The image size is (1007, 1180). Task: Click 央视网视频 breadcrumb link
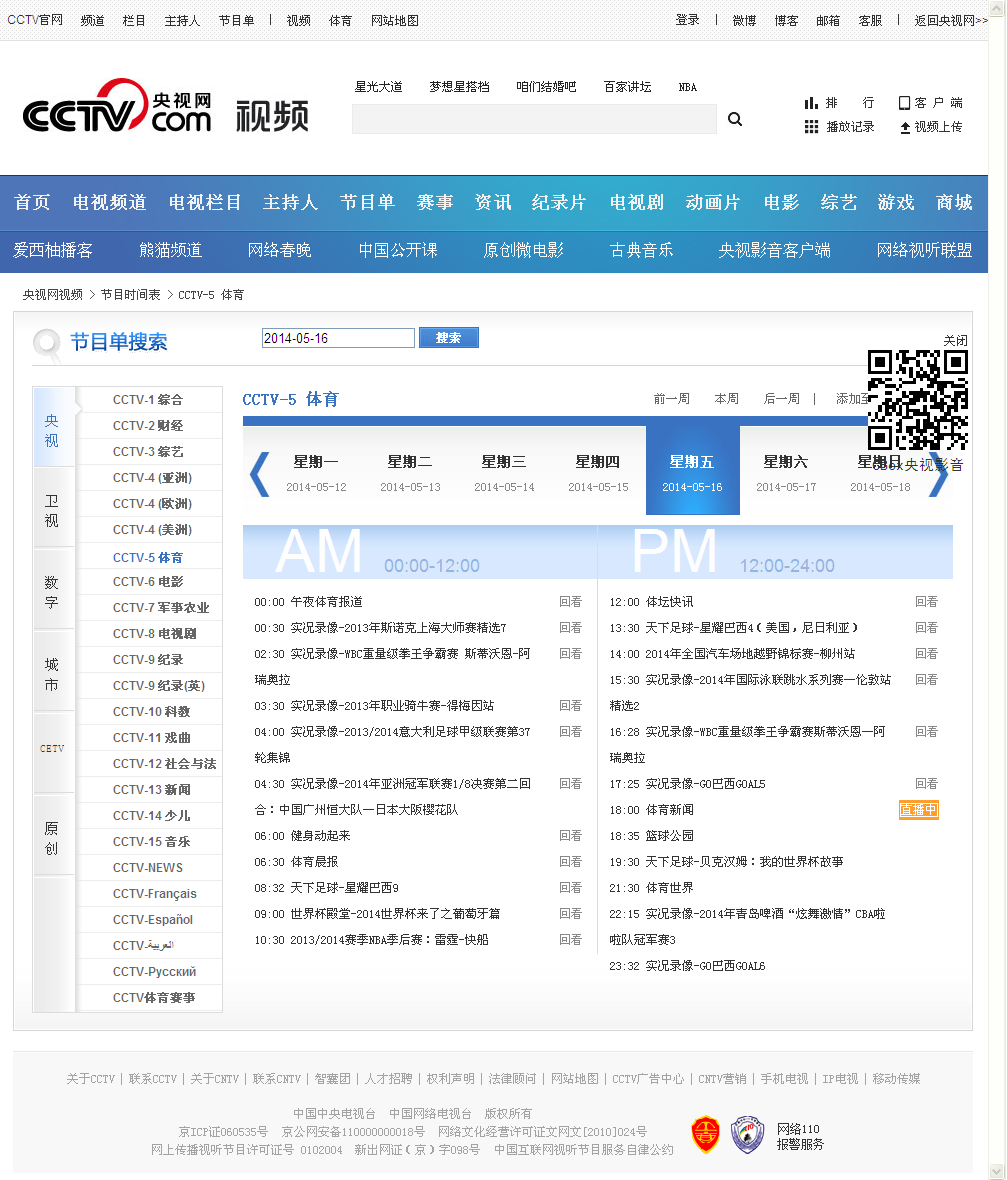pyautogui.click(x=53, y=295)
